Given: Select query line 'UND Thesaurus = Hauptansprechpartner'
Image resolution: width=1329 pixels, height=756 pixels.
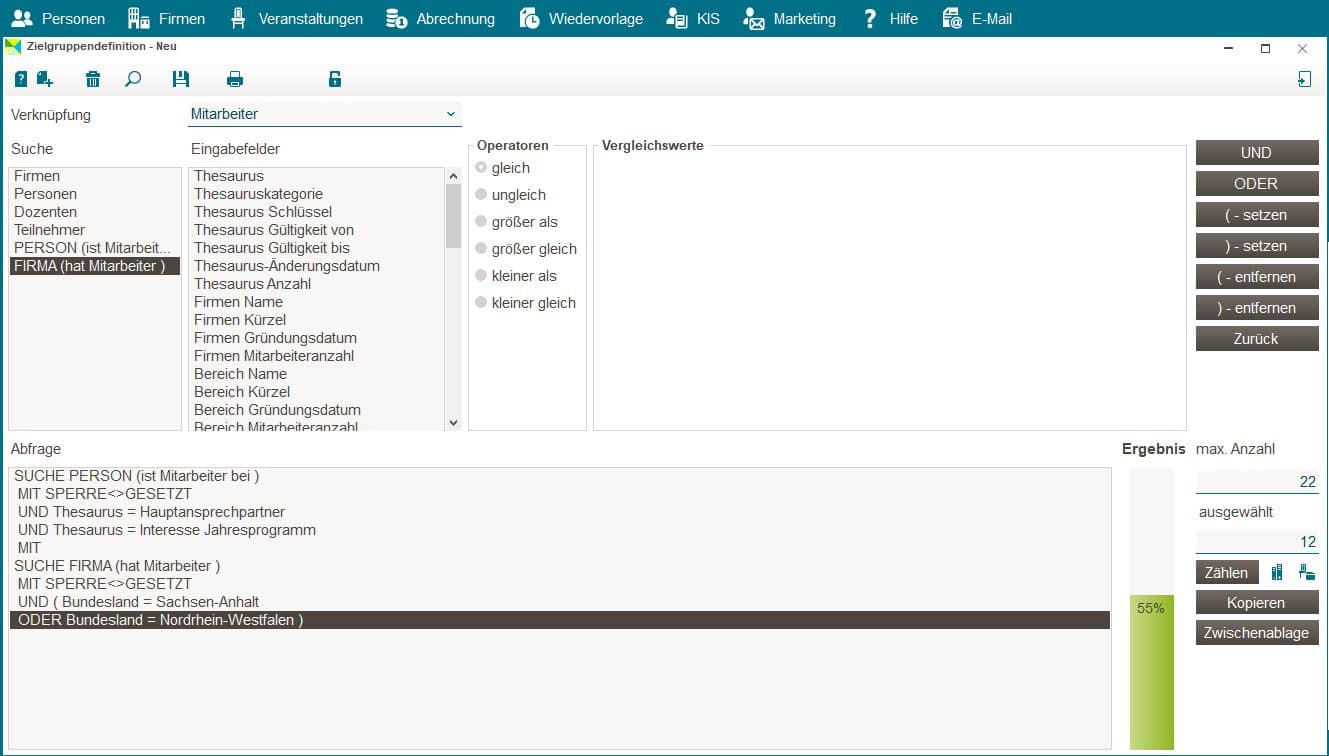Looking at the screenshot, I should [560, 512].
